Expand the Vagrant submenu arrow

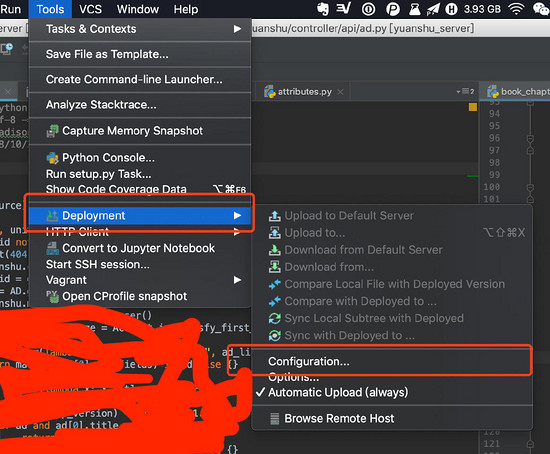point(237,280)
